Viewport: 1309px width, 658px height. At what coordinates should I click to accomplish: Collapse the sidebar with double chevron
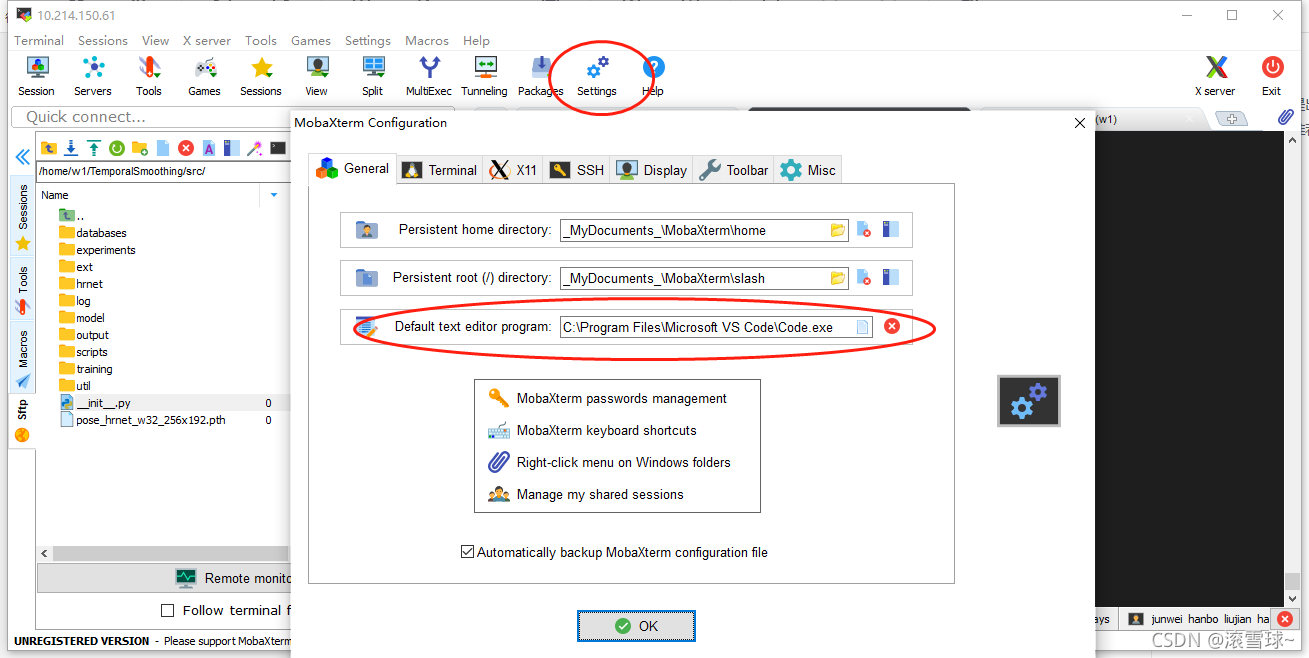point(22,157)
